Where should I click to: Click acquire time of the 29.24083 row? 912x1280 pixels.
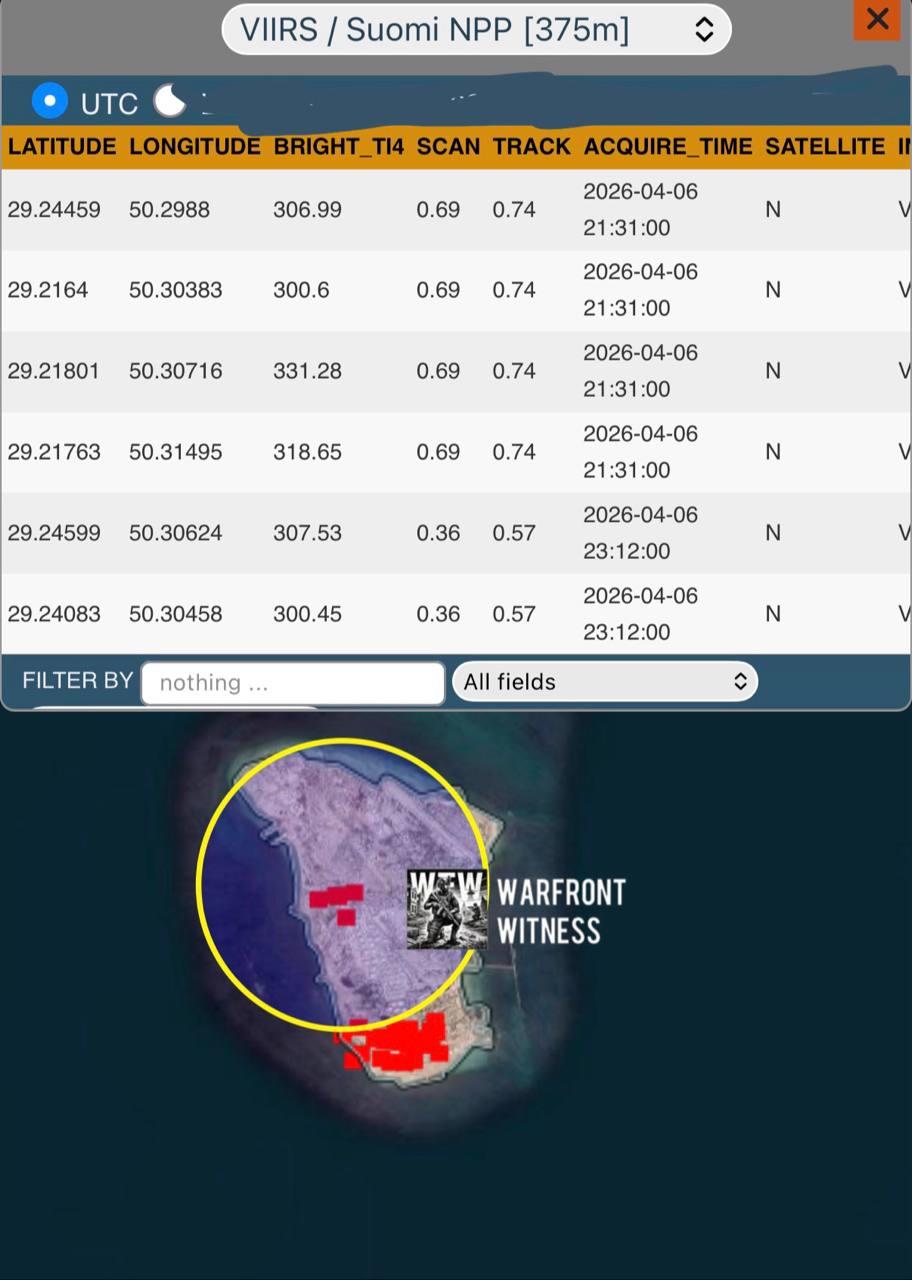click(x=640, y=615)
